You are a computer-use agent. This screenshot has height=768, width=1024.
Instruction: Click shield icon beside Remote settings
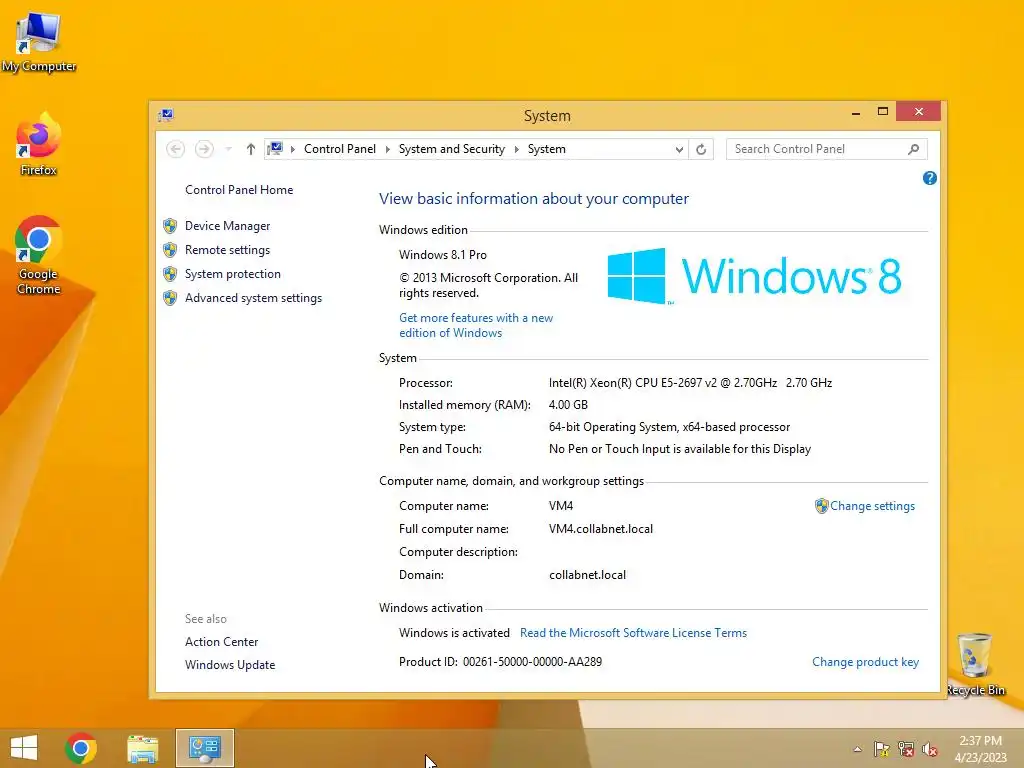pyautogui.click(x=170, y=250)
